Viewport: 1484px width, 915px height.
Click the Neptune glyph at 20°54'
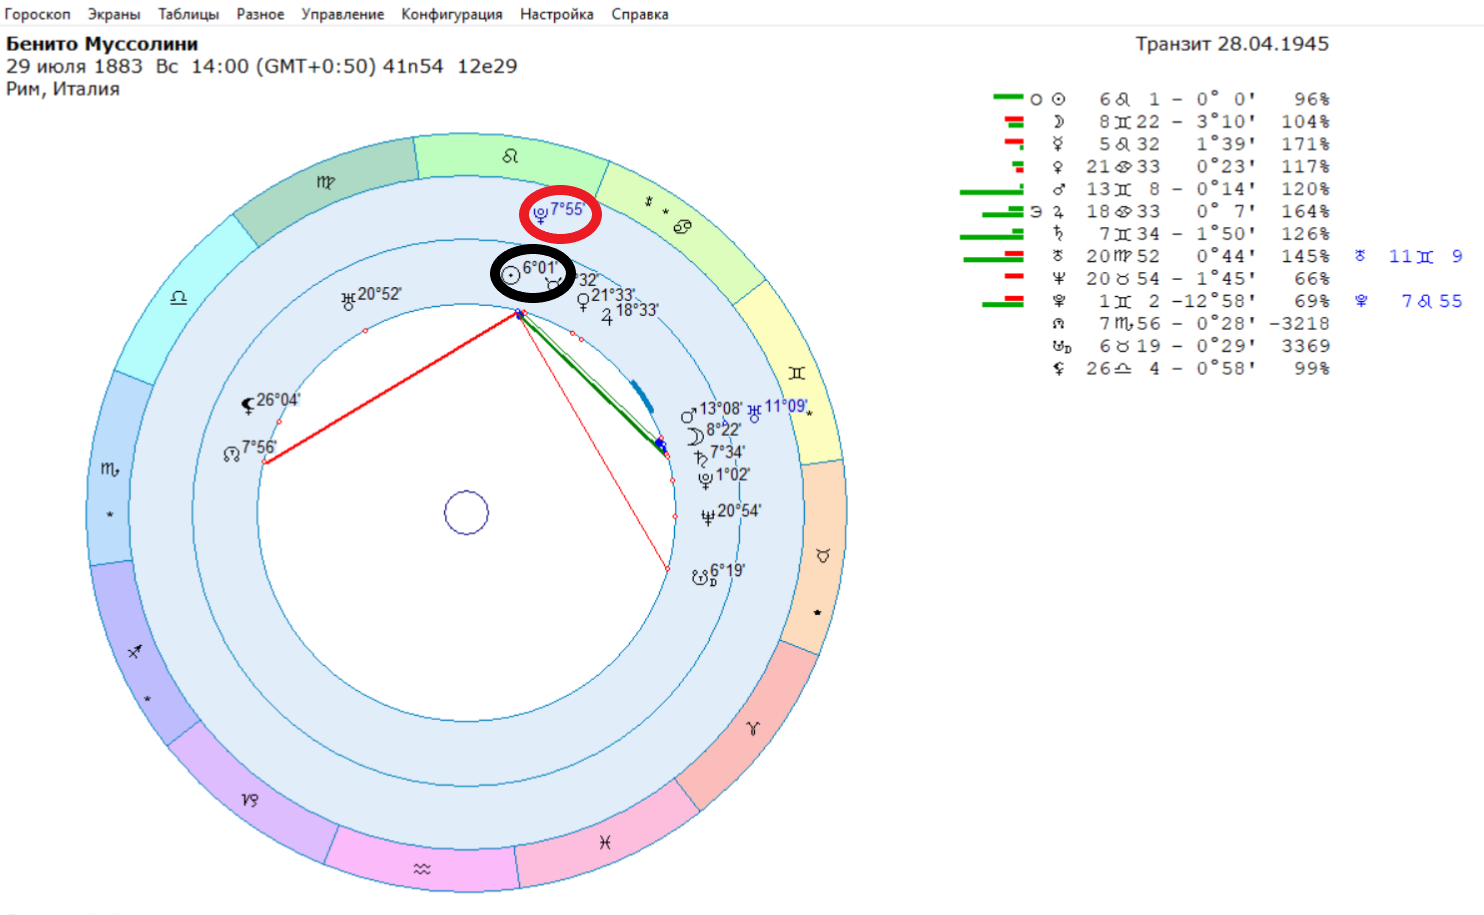(708, 517)
